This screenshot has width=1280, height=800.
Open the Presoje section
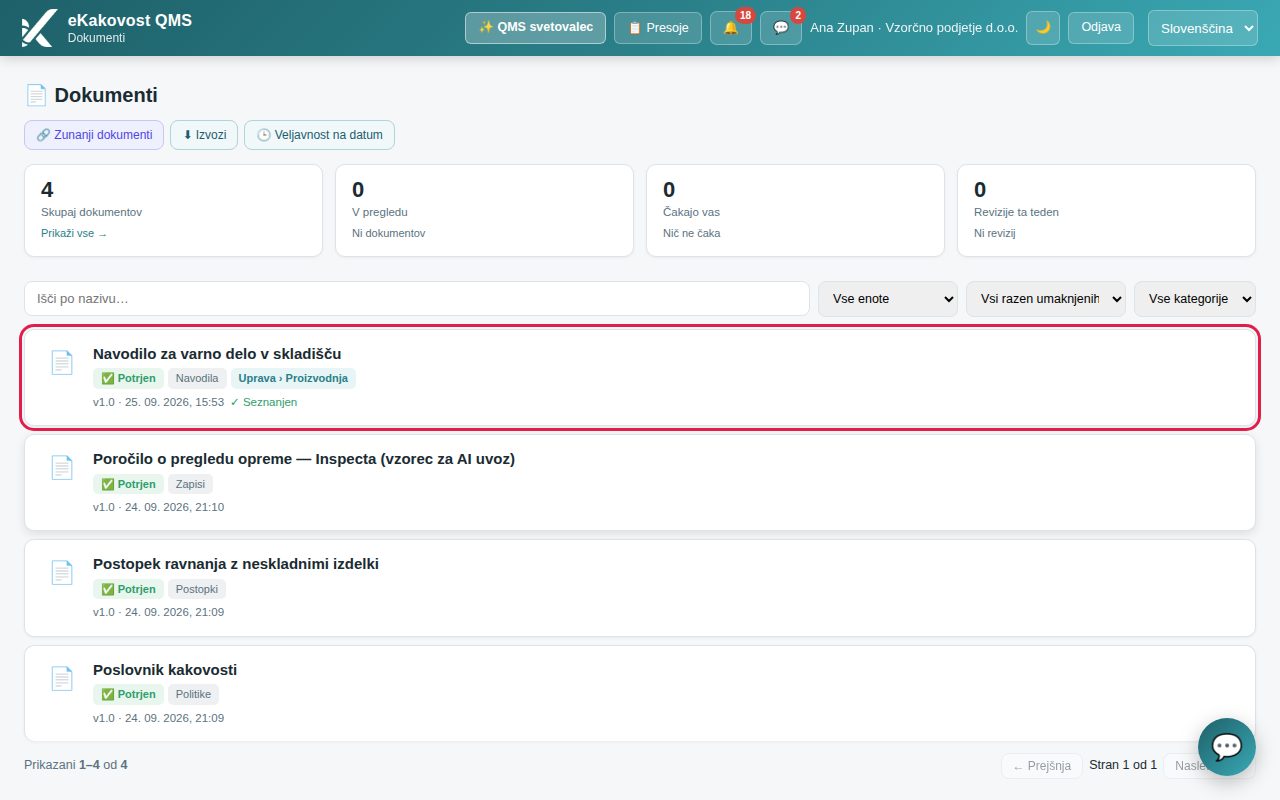pos(658,28)
